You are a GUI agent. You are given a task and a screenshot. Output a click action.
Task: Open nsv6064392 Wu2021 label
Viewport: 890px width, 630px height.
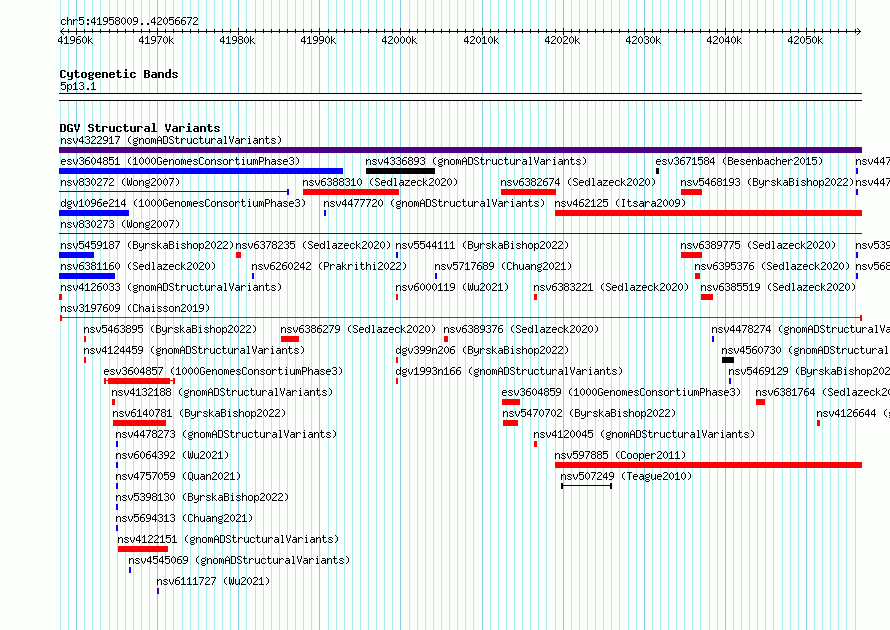point(172,455)
